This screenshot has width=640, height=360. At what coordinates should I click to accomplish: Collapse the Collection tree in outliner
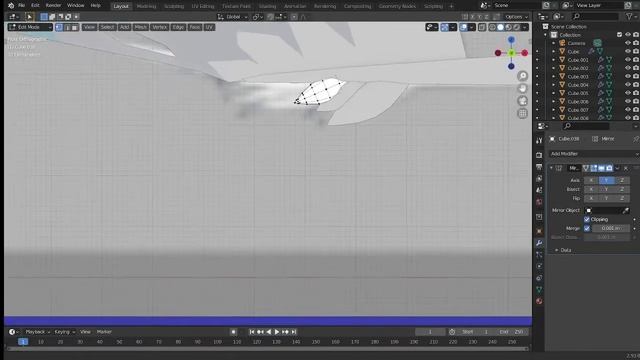point(546,35)
